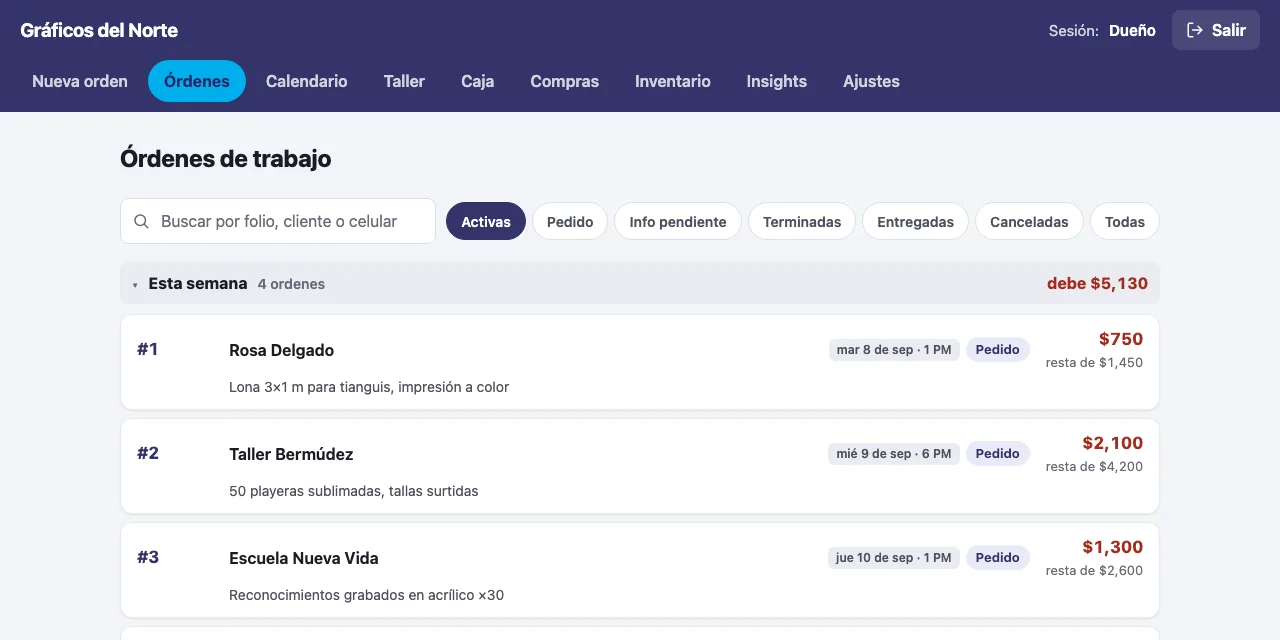
Task: Click the resta de $4,200 text
Action: pos(1094,467)
